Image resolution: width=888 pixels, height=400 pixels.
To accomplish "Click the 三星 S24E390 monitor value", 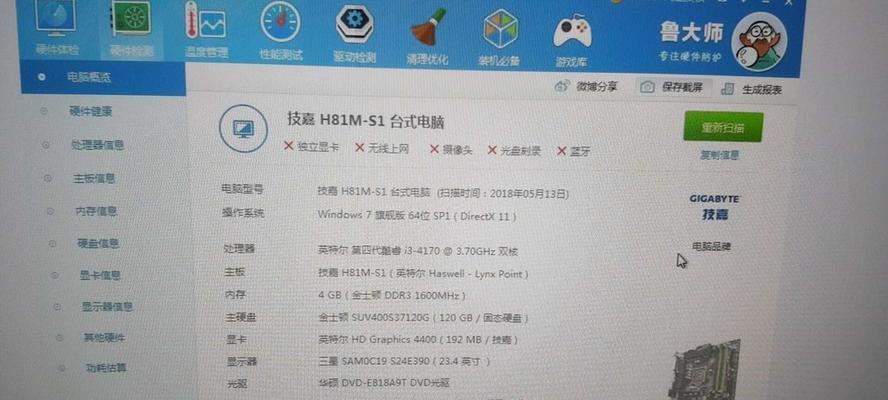I will [403, 361].
